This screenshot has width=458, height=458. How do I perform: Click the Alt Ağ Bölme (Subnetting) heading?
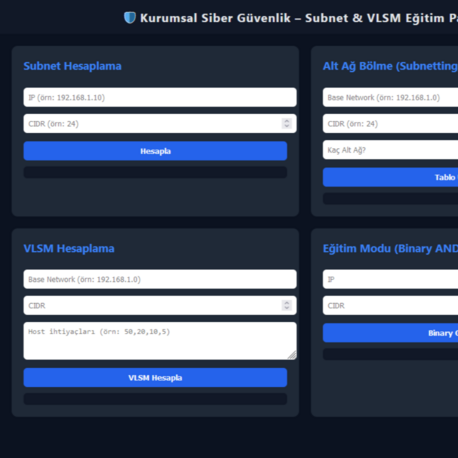[390, 66]
